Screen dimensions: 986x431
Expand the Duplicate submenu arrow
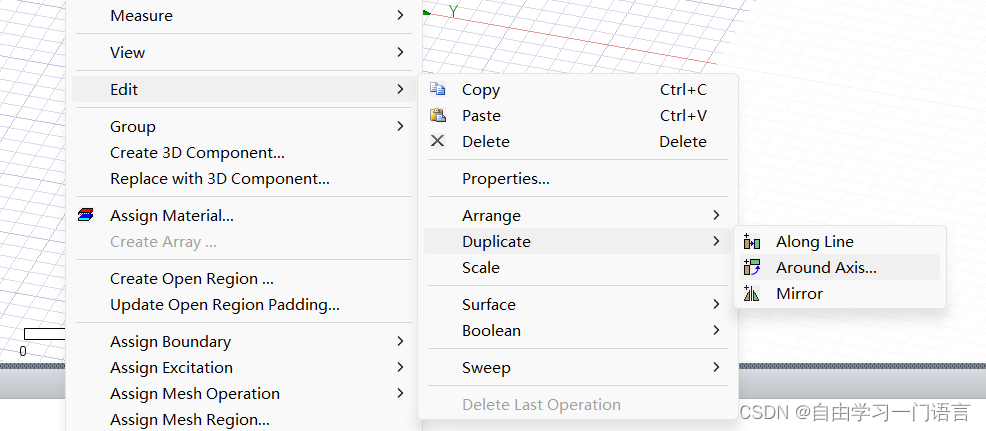click(x=716, y=241)
